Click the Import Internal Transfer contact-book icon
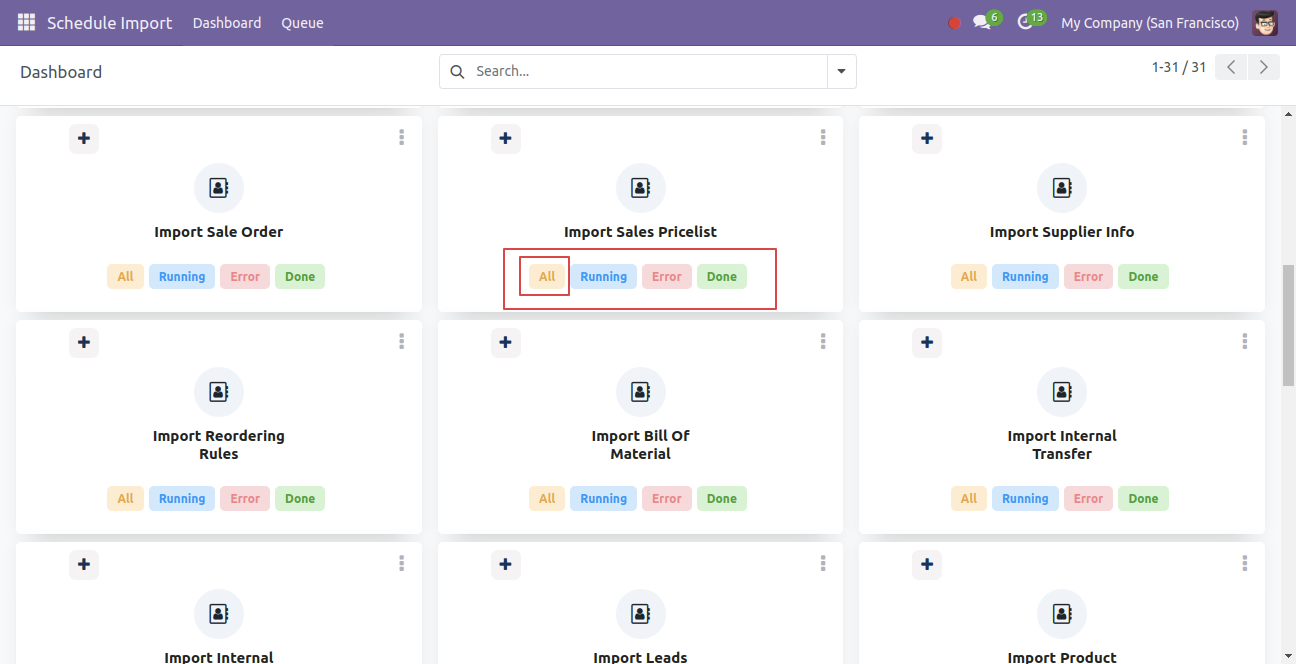1296x664 pixels. pos(1062,392)
